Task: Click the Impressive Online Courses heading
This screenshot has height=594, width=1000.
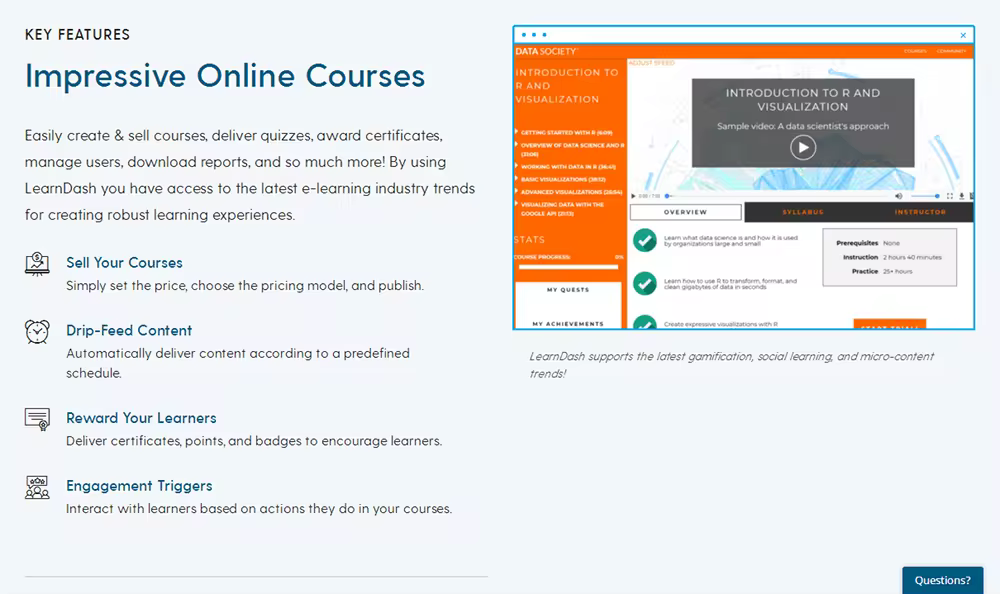Action: (224, 76)
